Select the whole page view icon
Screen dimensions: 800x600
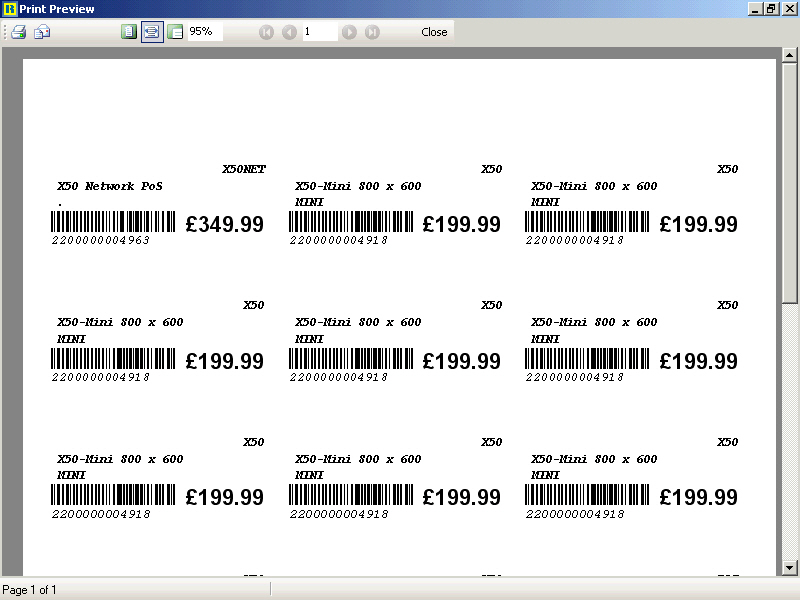[x=128, y=32]
